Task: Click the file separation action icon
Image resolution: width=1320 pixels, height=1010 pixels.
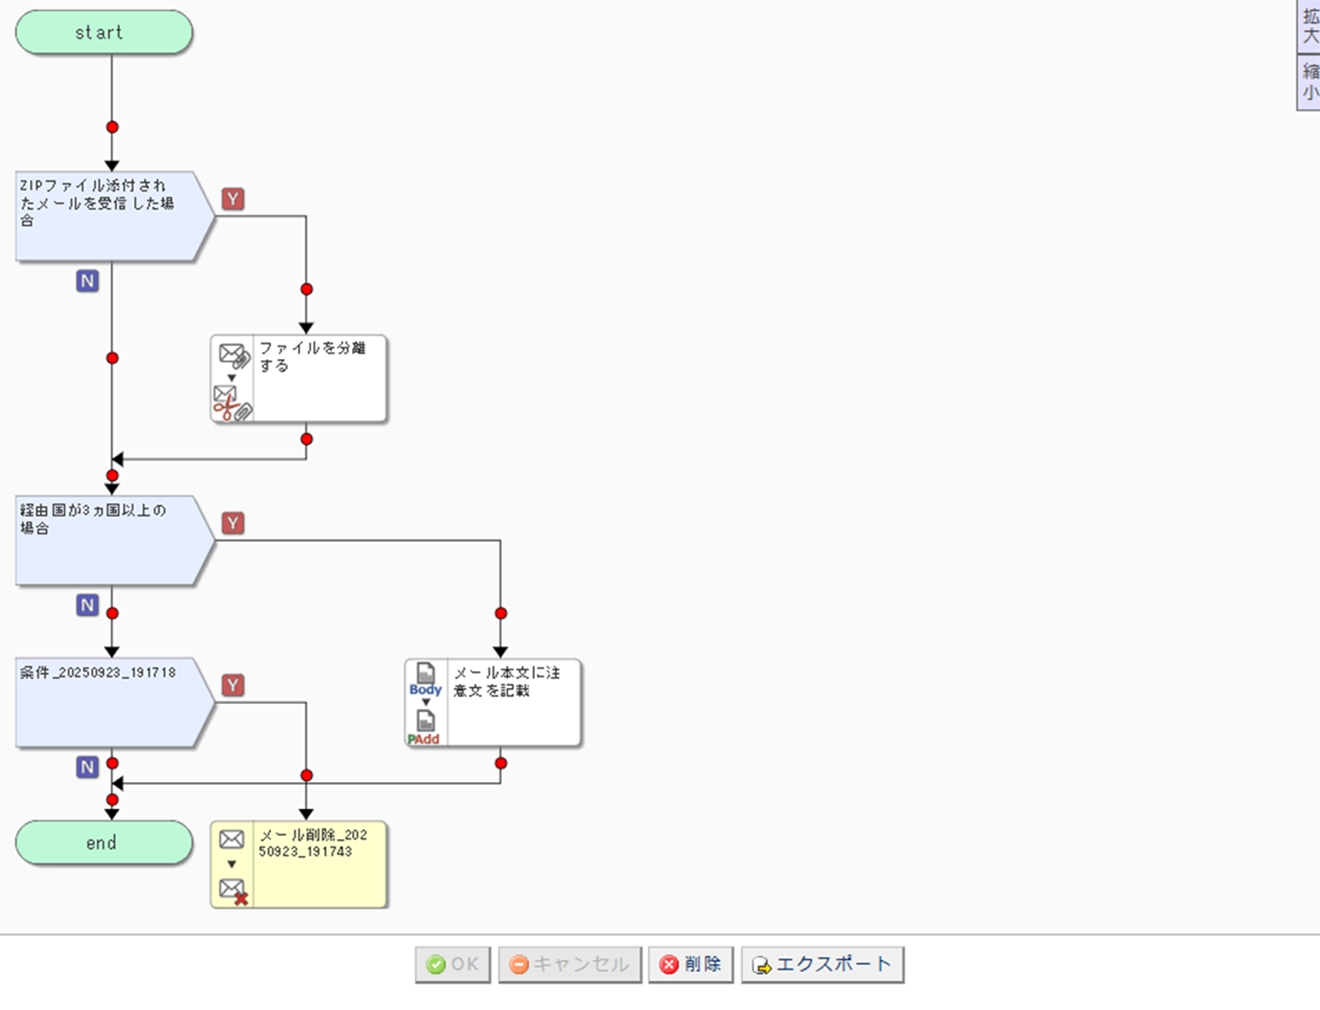Action: [x=232, y=380]
